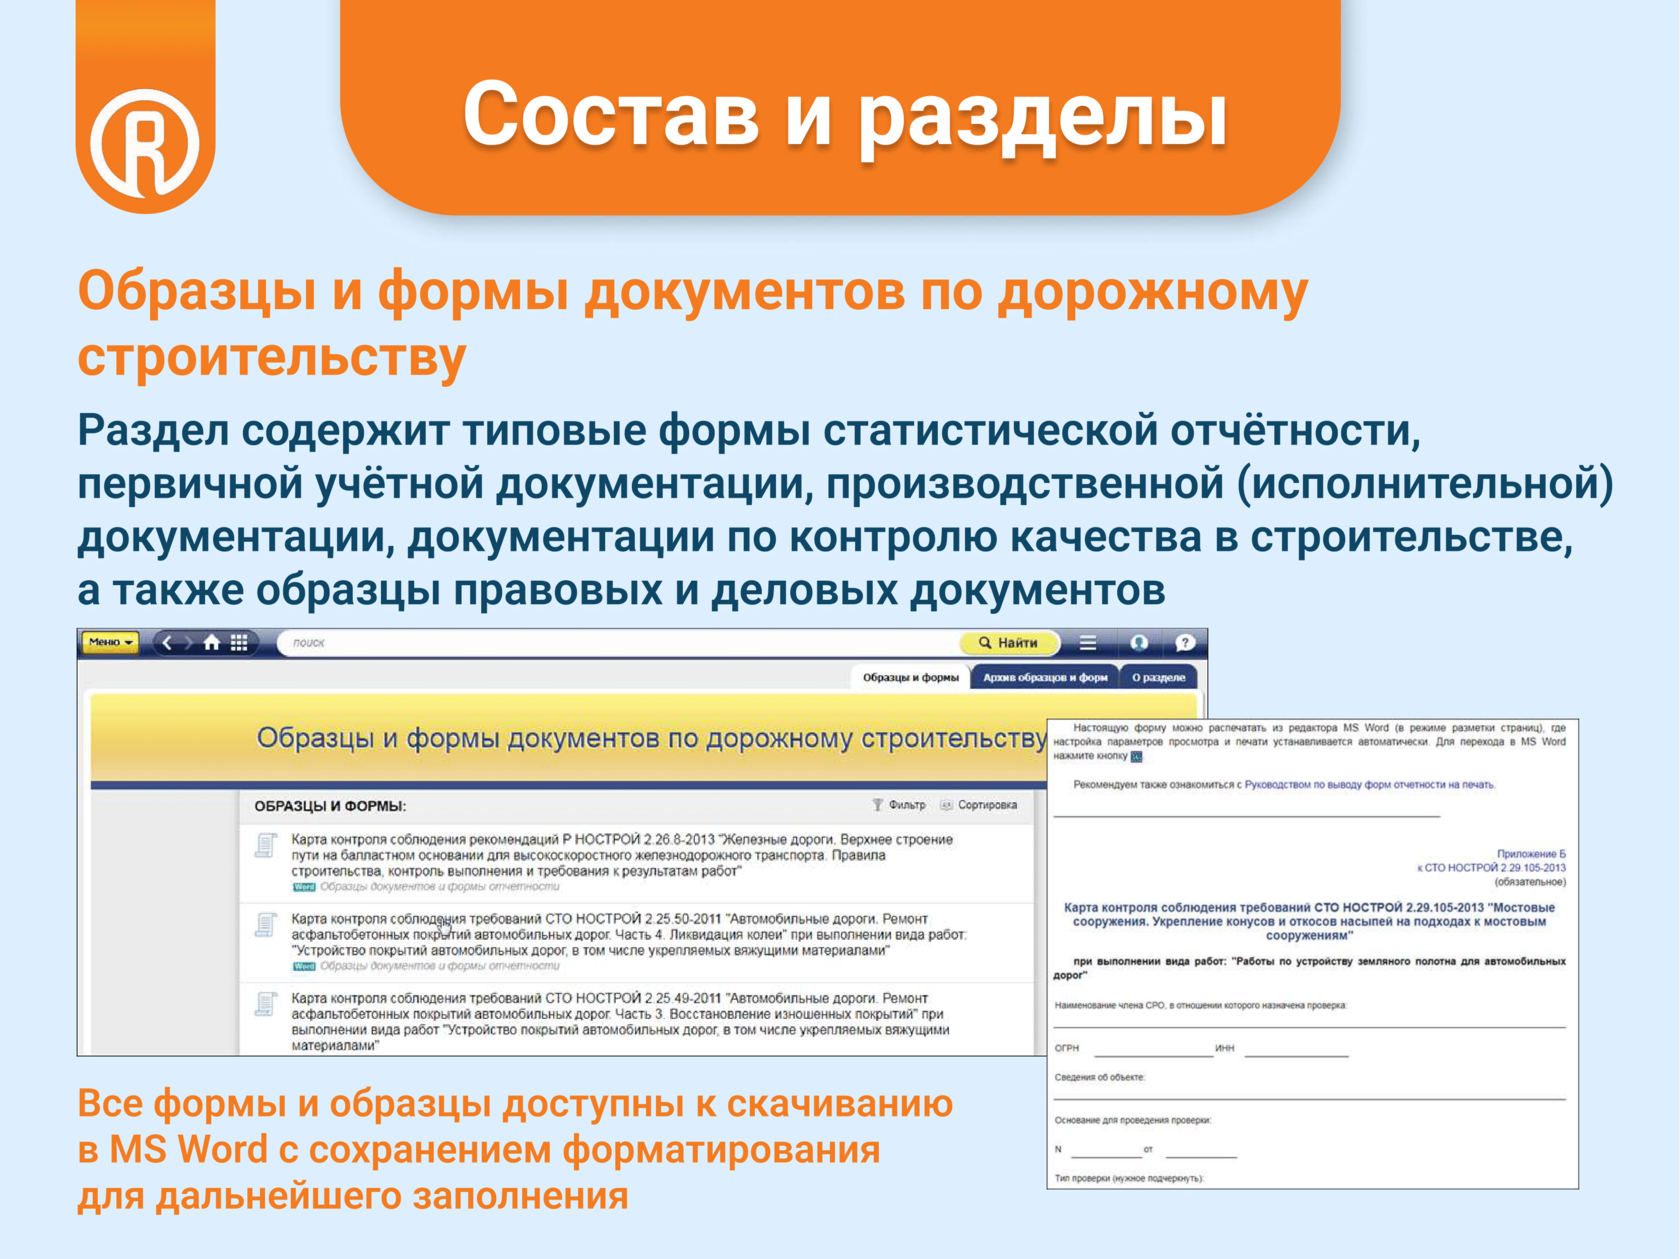Image resolution: width=1680 pixels, height=1259 pixels.
Task: Open document СТО НОСТРОЙ 2.25.49-2011 Восстановление изношенных покрытий
Action: click(x=620, y=1021)
